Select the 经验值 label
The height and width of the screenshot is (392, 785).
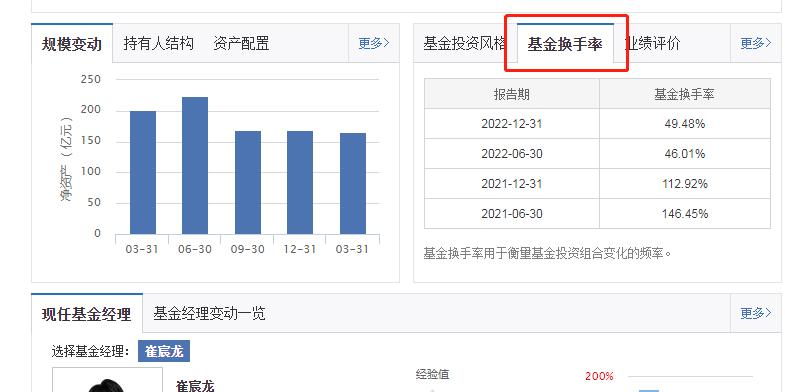[x=432, y=374]
